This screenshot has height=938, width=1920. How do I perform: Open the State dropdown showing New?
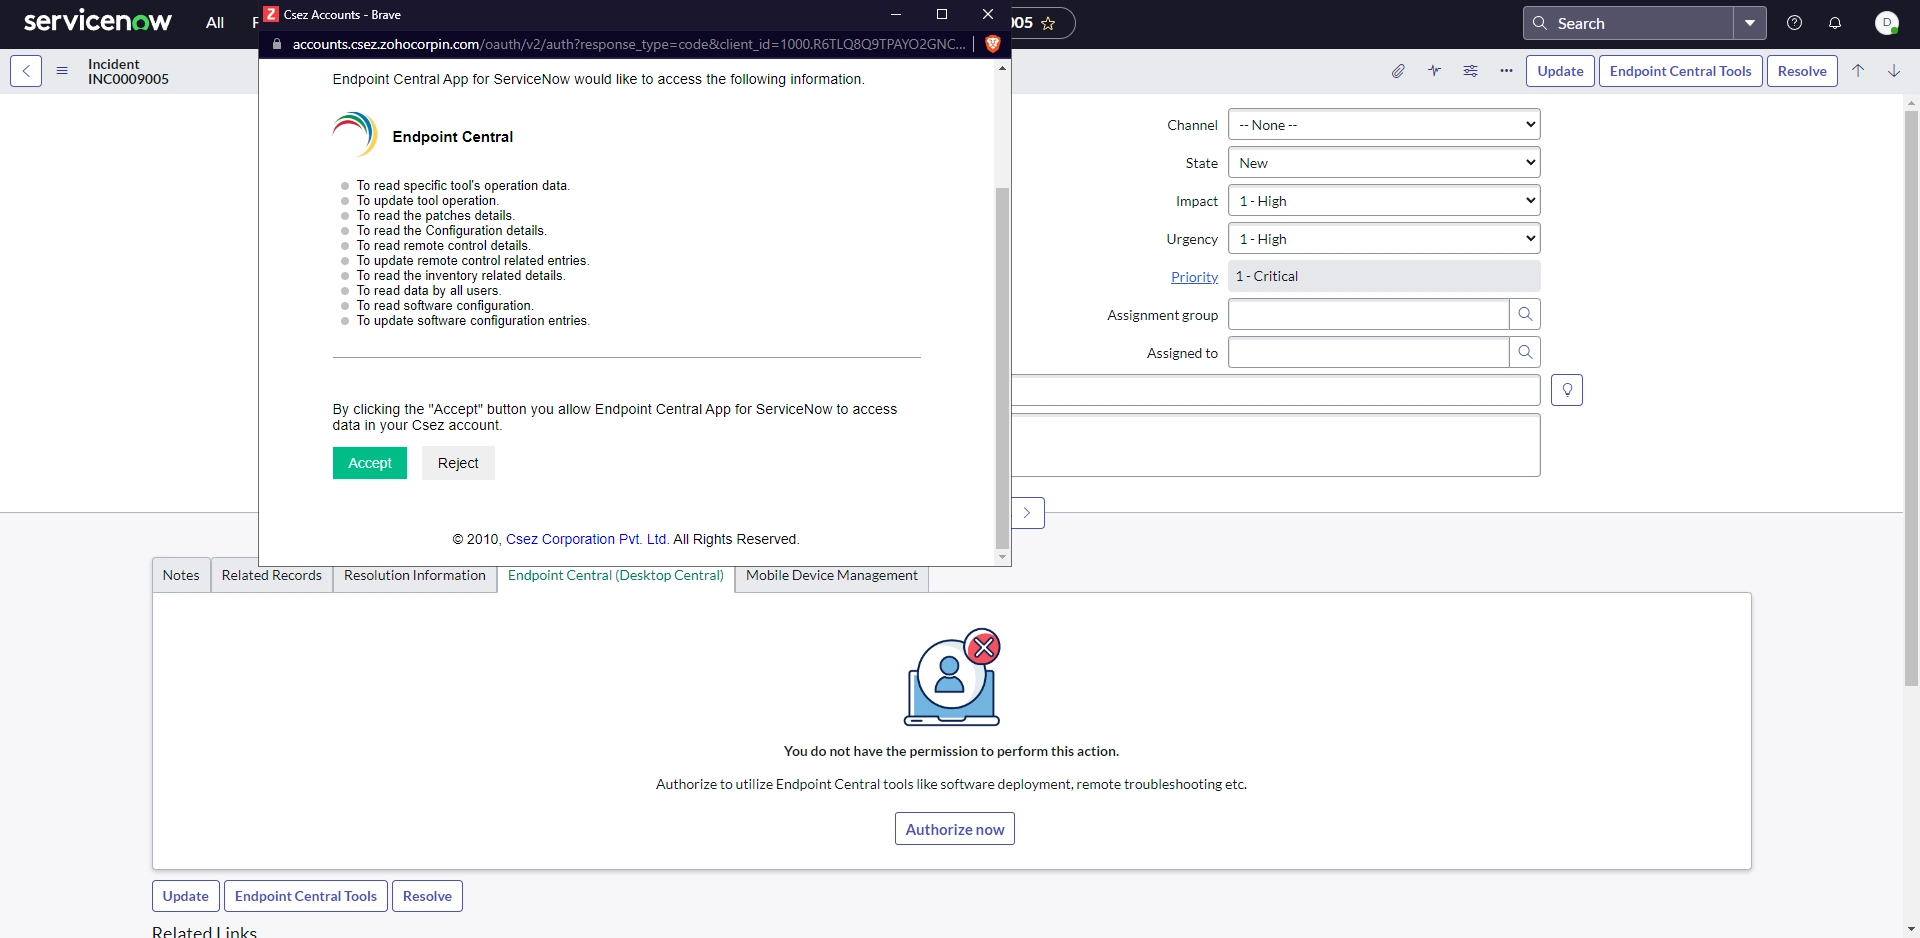pos(1384,163)
